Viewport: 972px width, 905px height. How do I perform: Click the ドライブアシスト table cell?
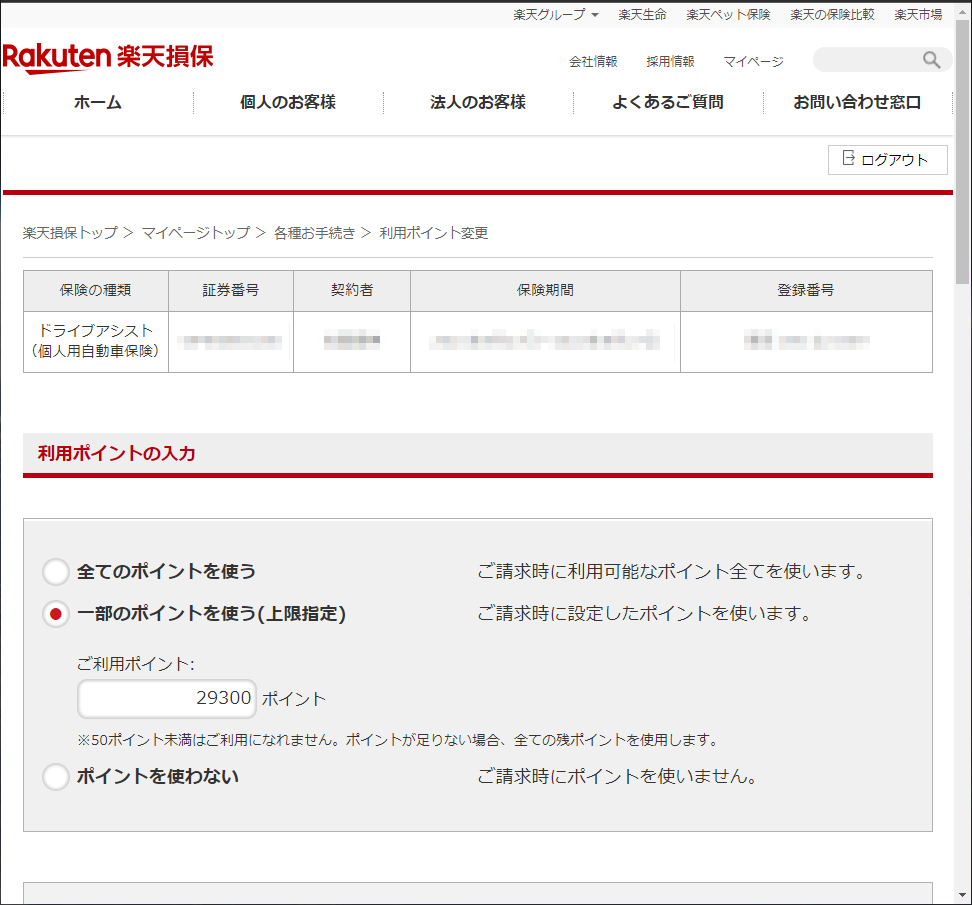tap(96, 342)
